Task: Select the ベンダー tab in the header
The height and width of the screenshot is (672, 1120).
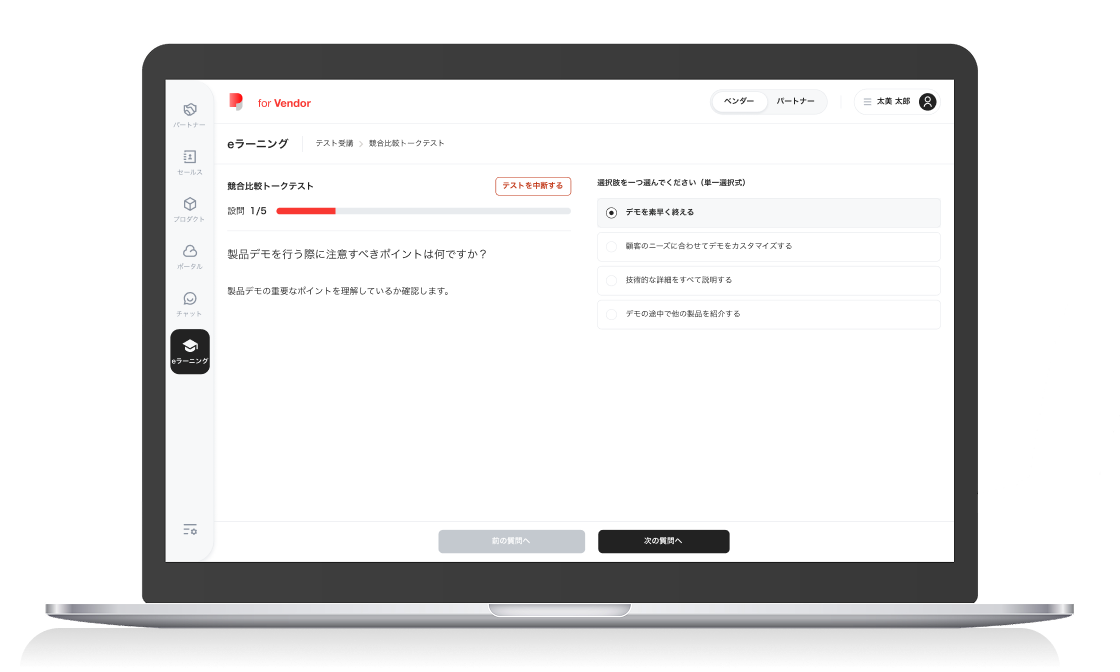Action: (x=739, y=101)
